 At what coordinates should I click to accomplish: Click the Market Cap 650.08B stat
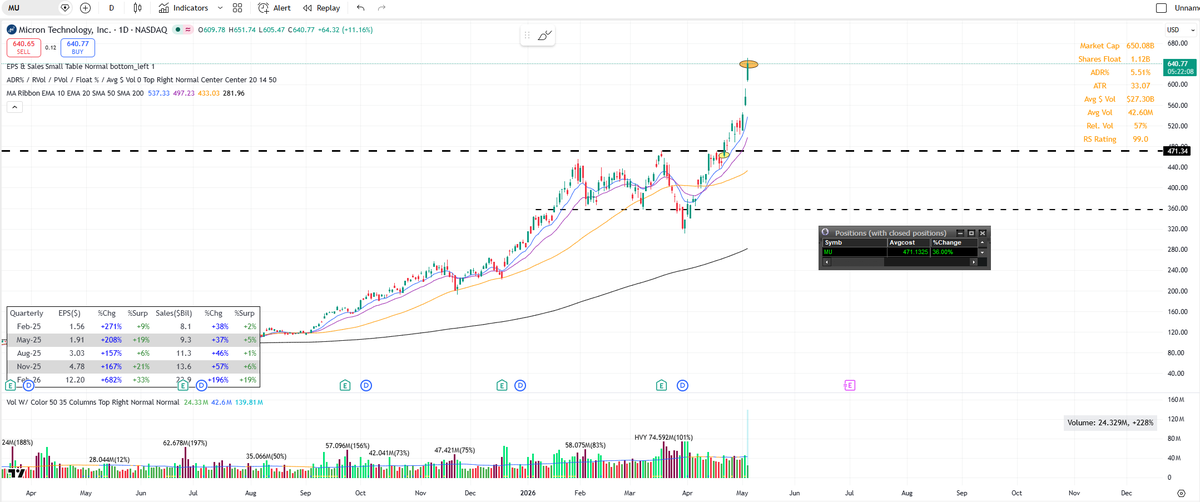1117,46
